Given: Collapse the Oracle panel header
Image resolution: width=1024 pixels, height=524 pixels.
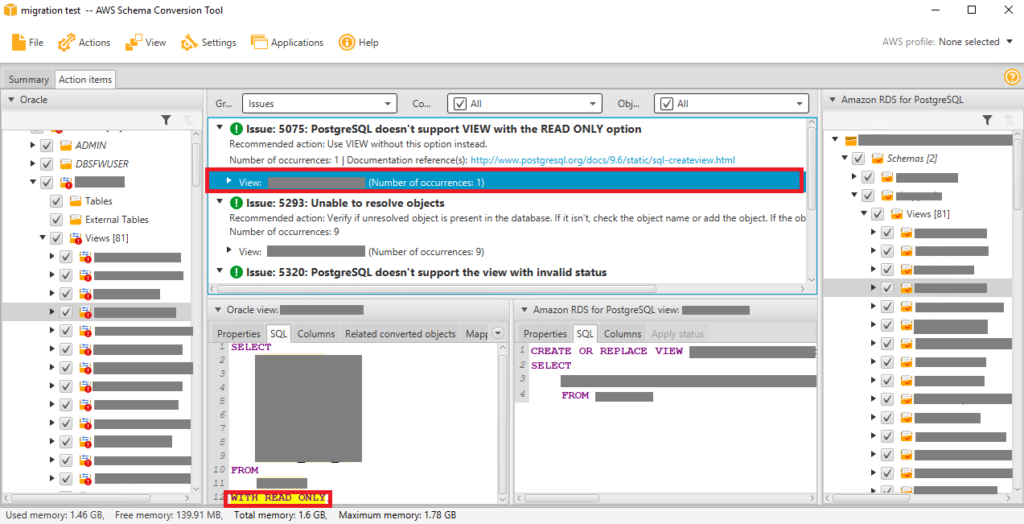Looking at the screenshot, I should (11, 100).
